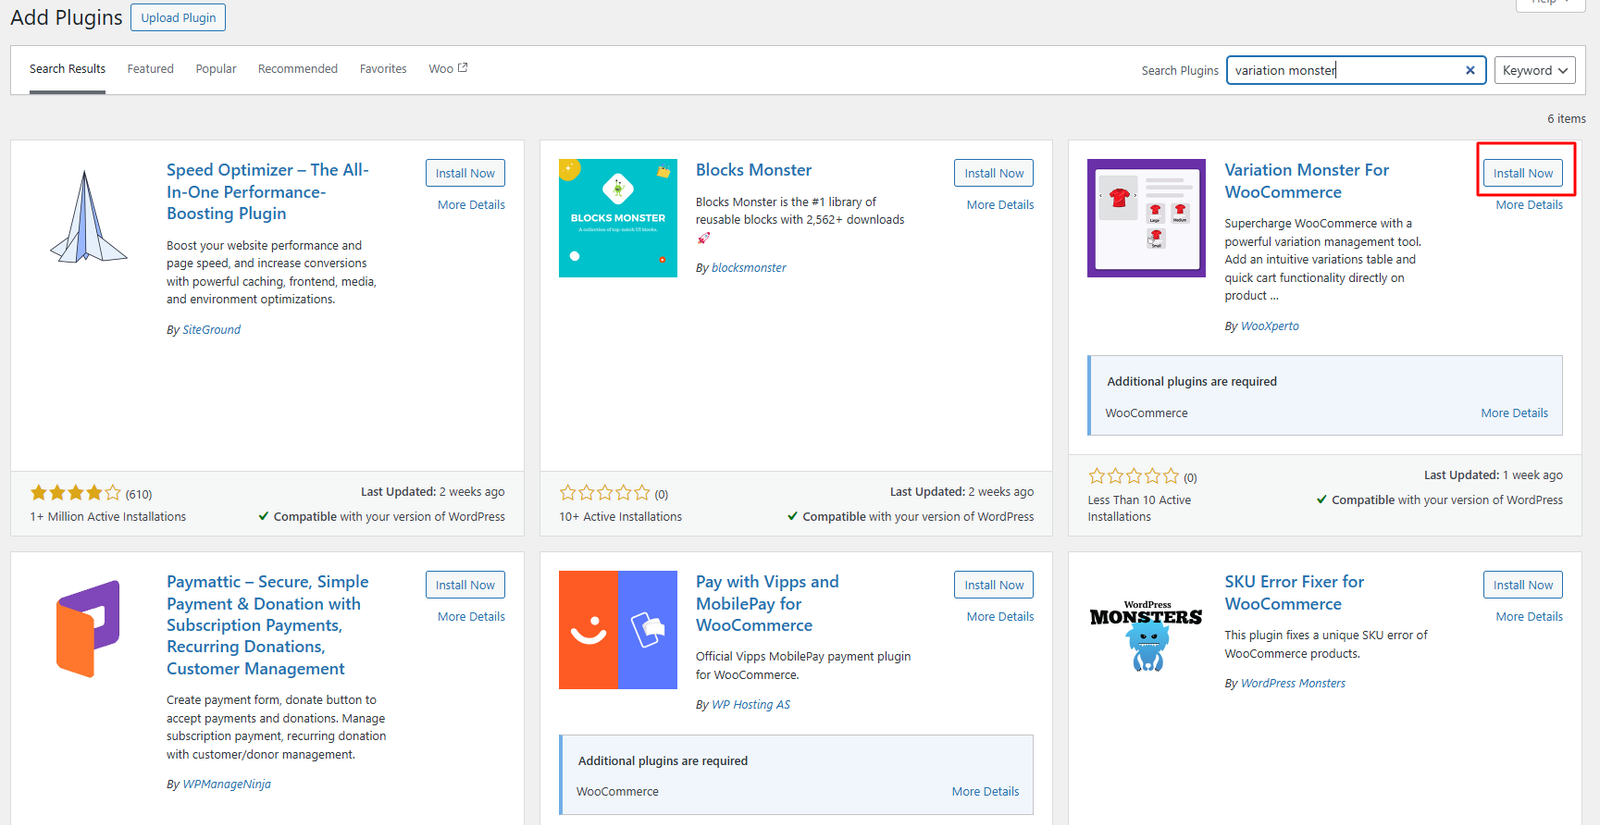This screenshot has width=1600, height=825.
Task: Open the Woo external link tab
Action: [447, 69]
